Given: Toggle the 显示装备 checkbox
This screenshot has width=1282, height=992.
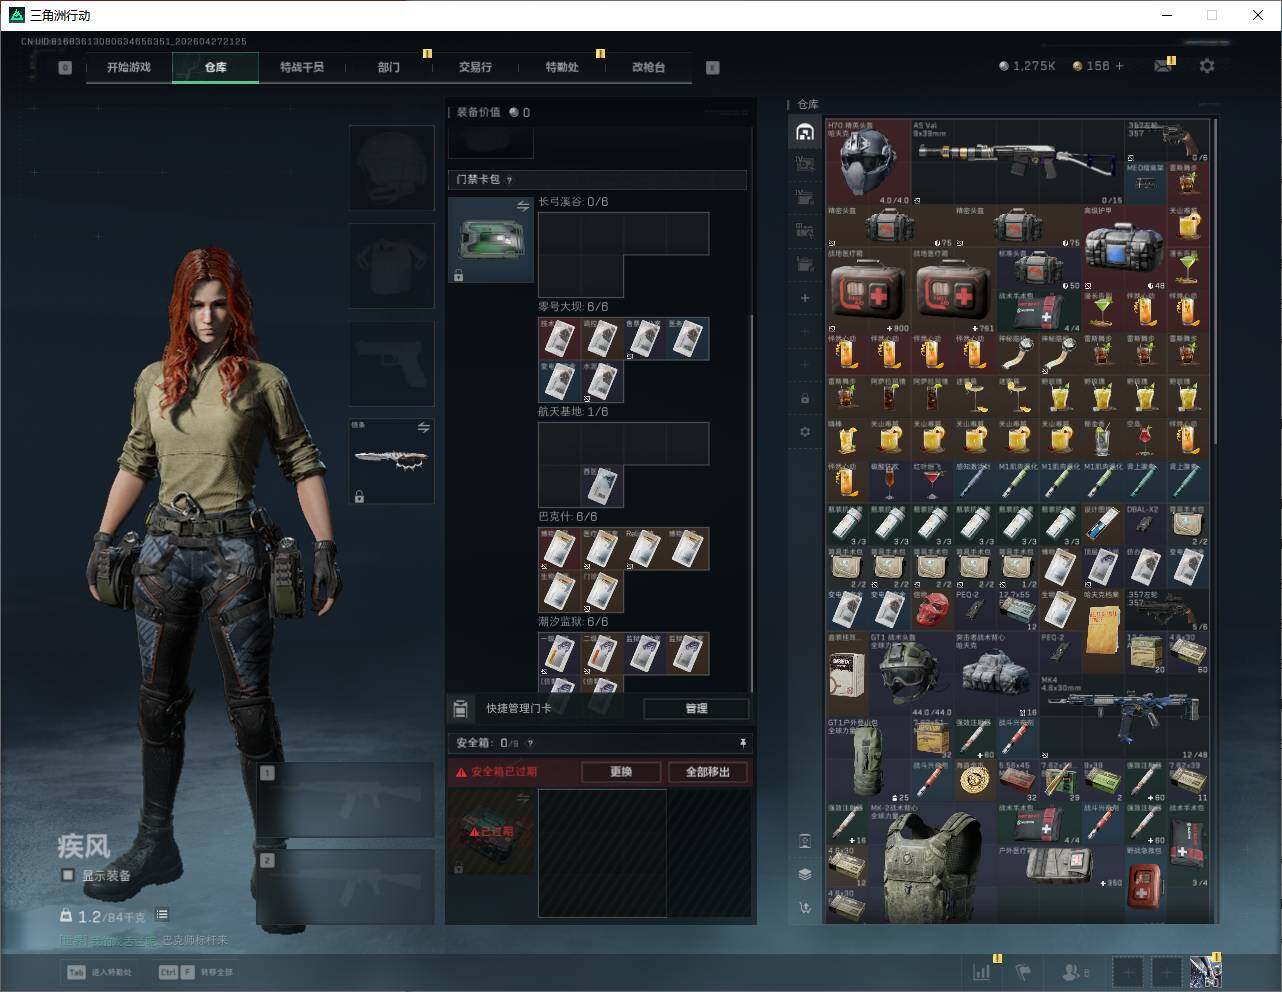Looking at the screenshot, I should [x=68, y=876].
